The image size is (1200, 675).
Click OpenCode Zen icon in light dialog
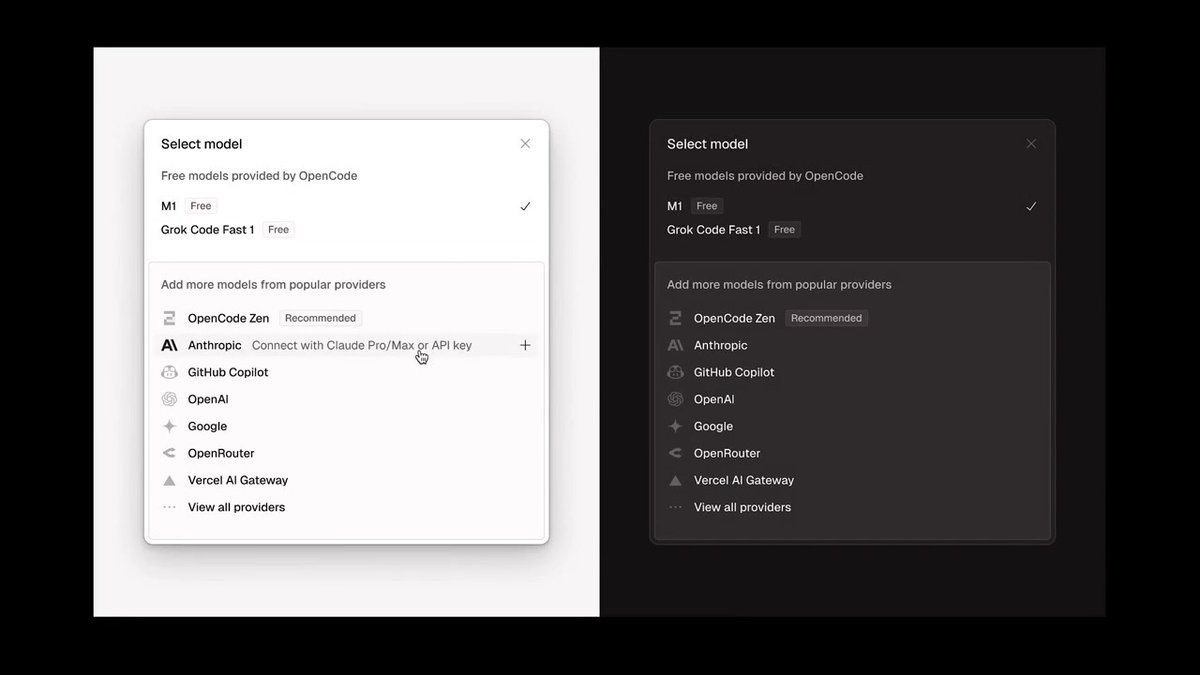(x=169, y=318)
